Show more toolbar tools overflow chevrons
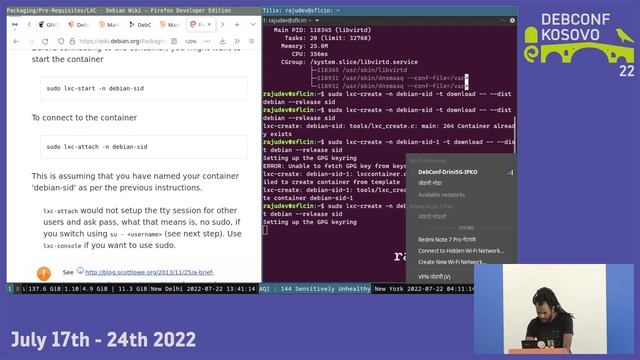 (x=237, y=41)
